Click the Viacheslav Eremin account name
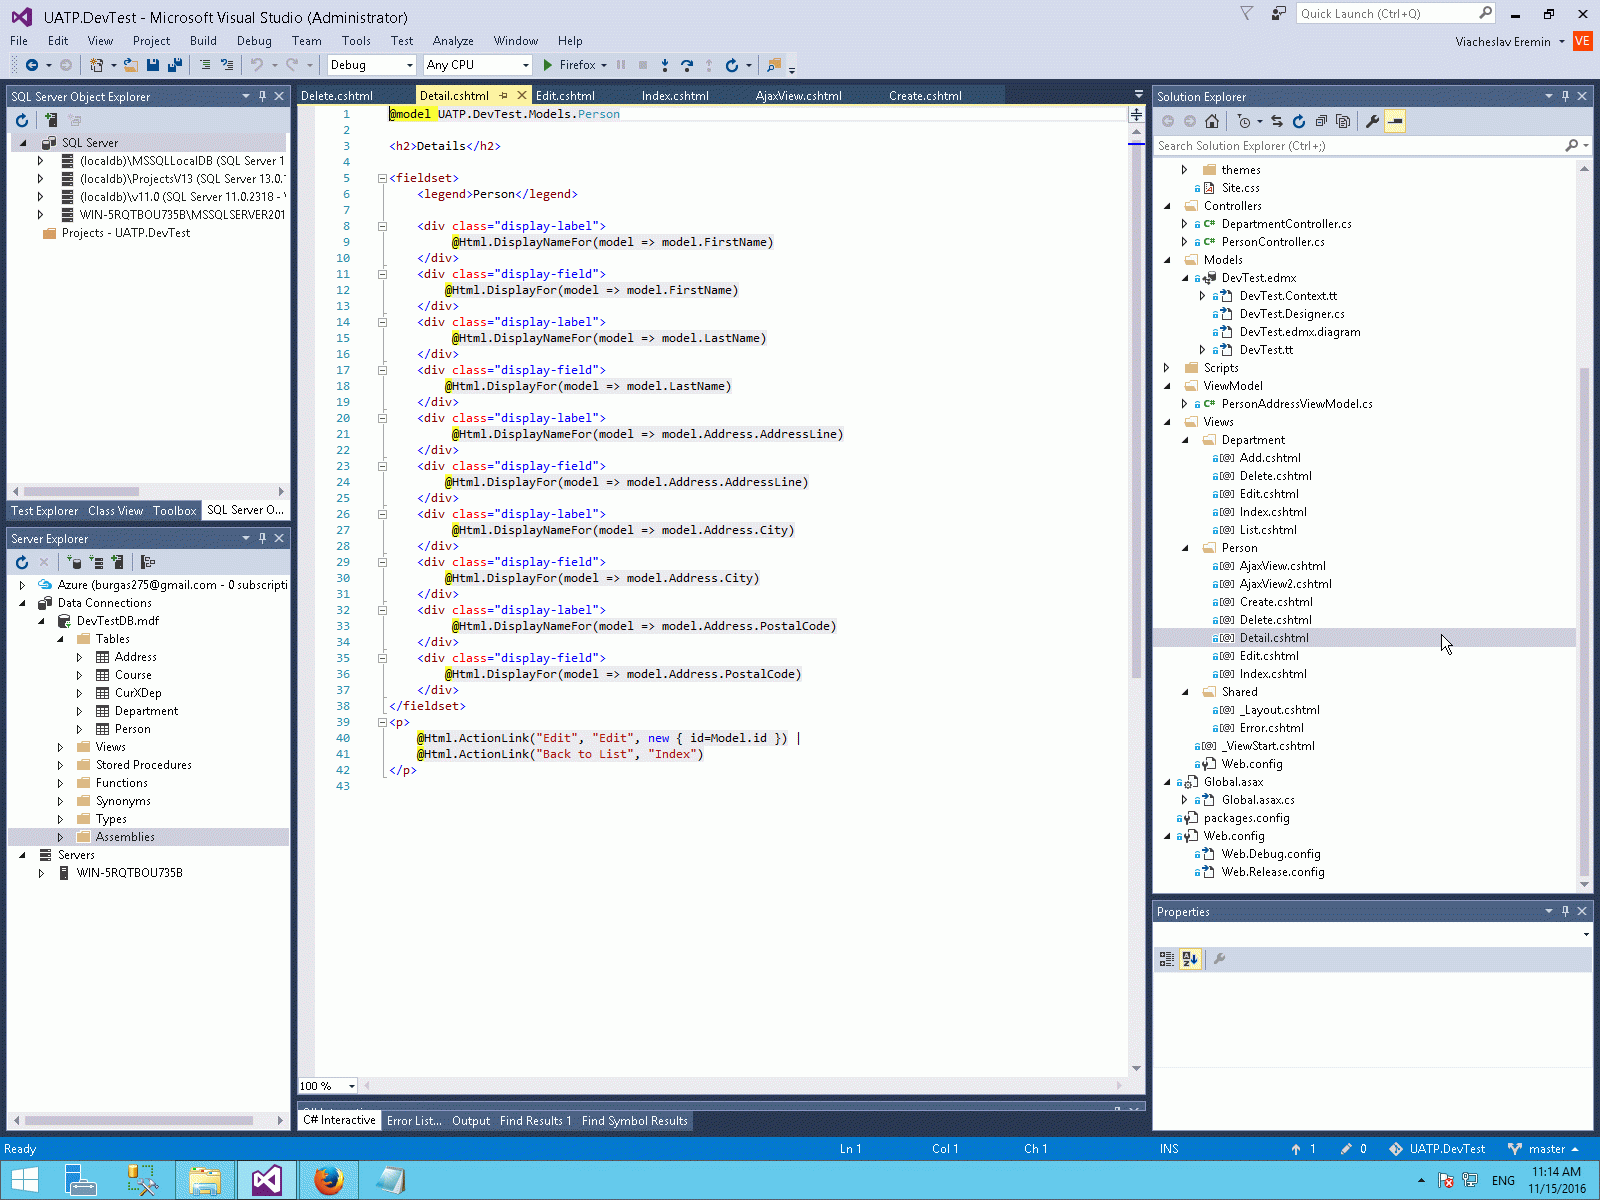The image size is (1600, 1200). pos(1503,42)
